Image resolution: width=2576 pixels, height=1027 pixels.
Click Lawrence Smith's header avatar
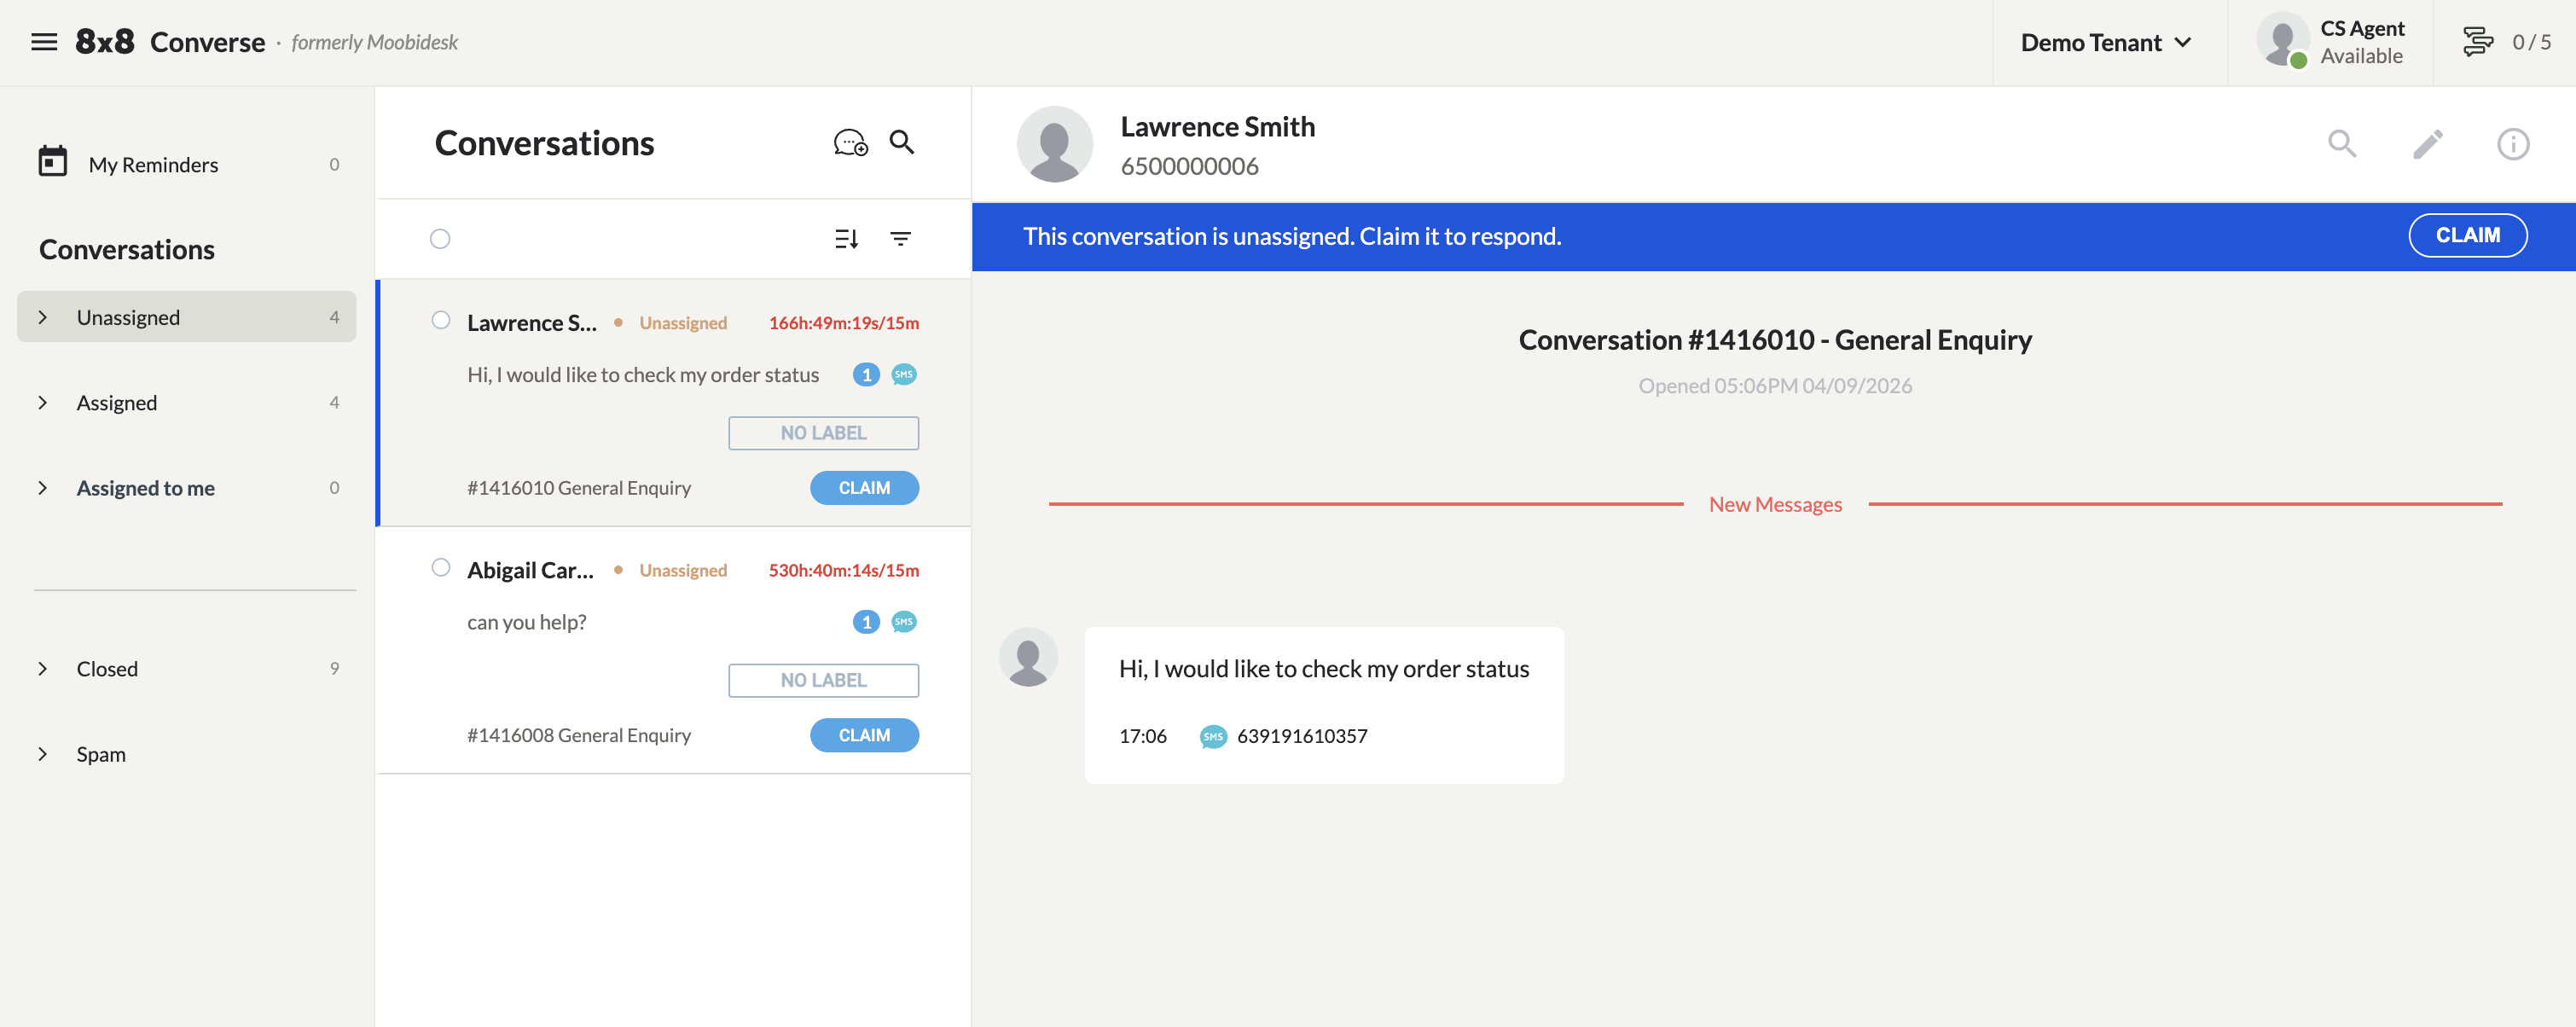click(x=1055, y=143)
